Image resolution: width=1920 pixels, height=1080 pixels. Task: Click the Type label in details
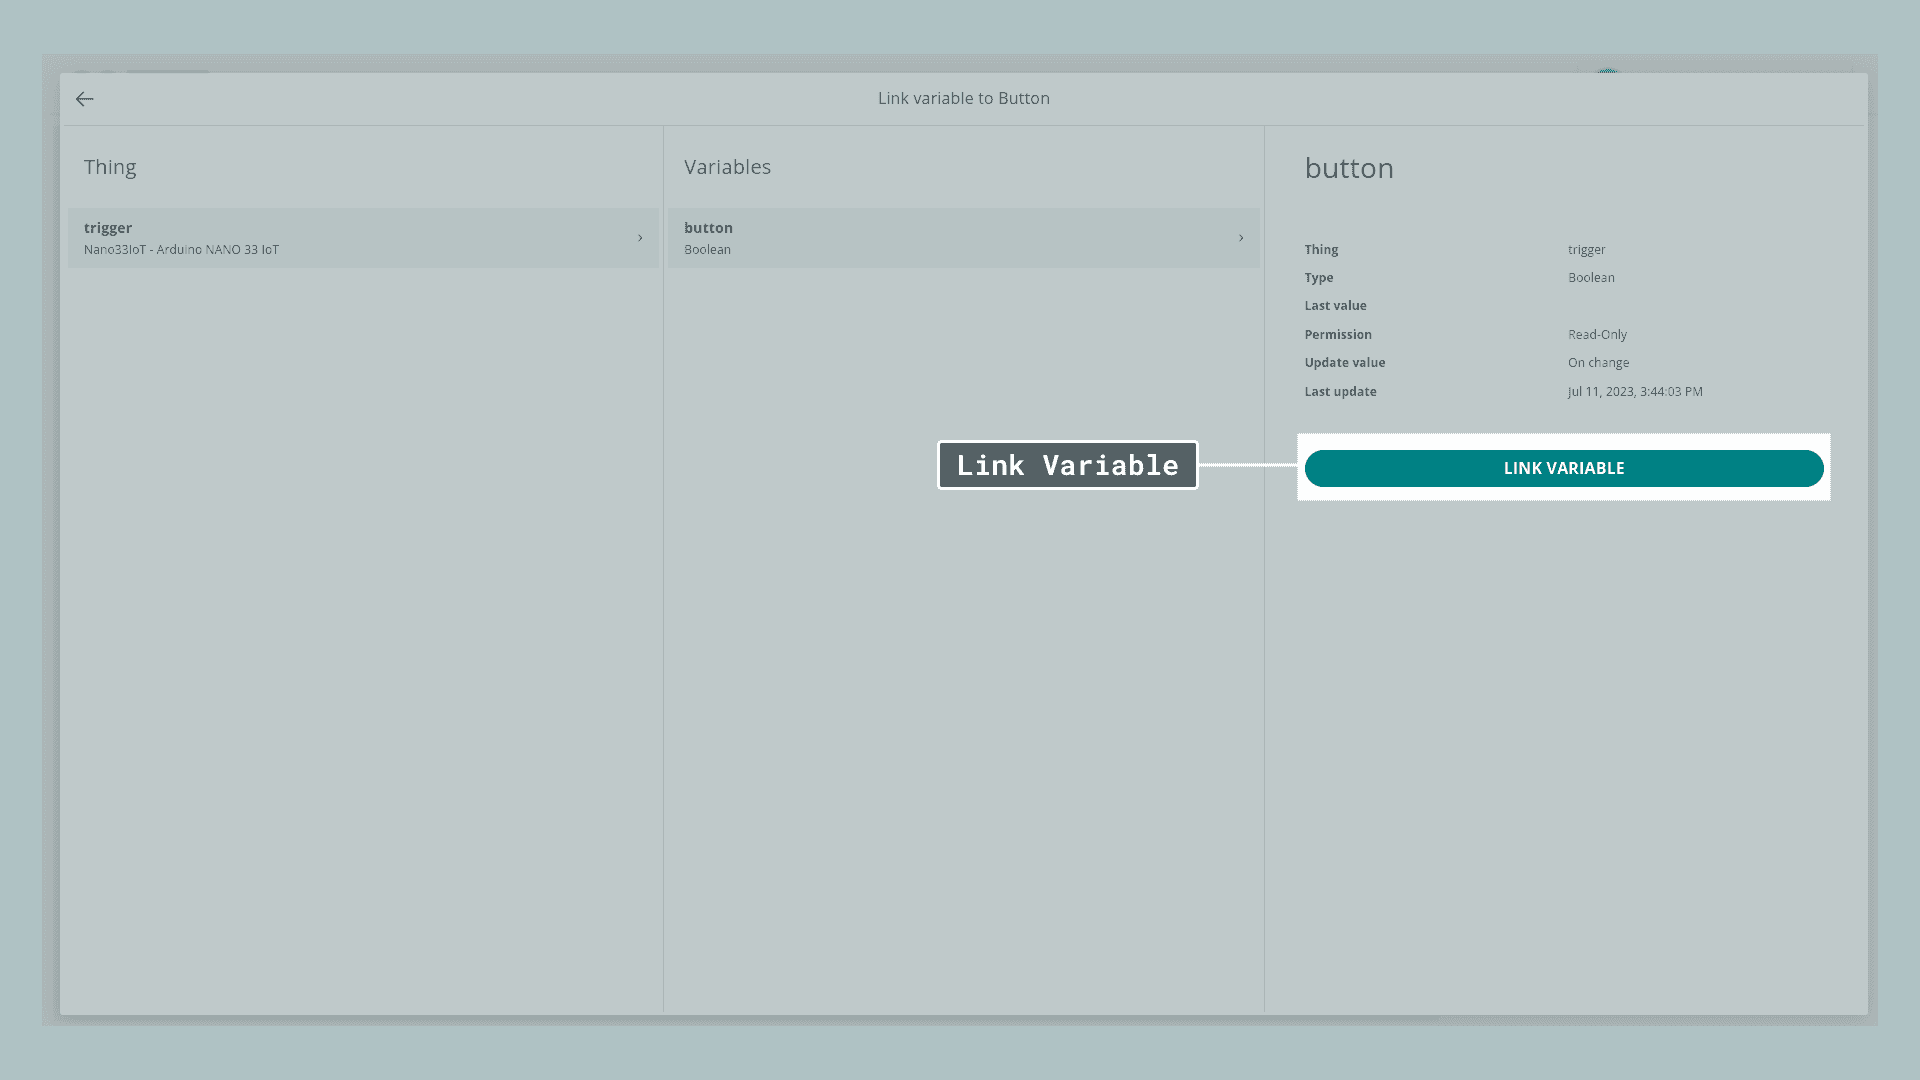(x=1318, y=278)
